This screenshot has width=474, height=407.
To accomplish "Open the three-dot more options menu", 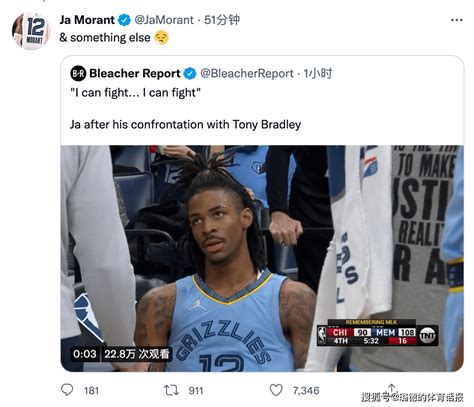I will (456, 20).
